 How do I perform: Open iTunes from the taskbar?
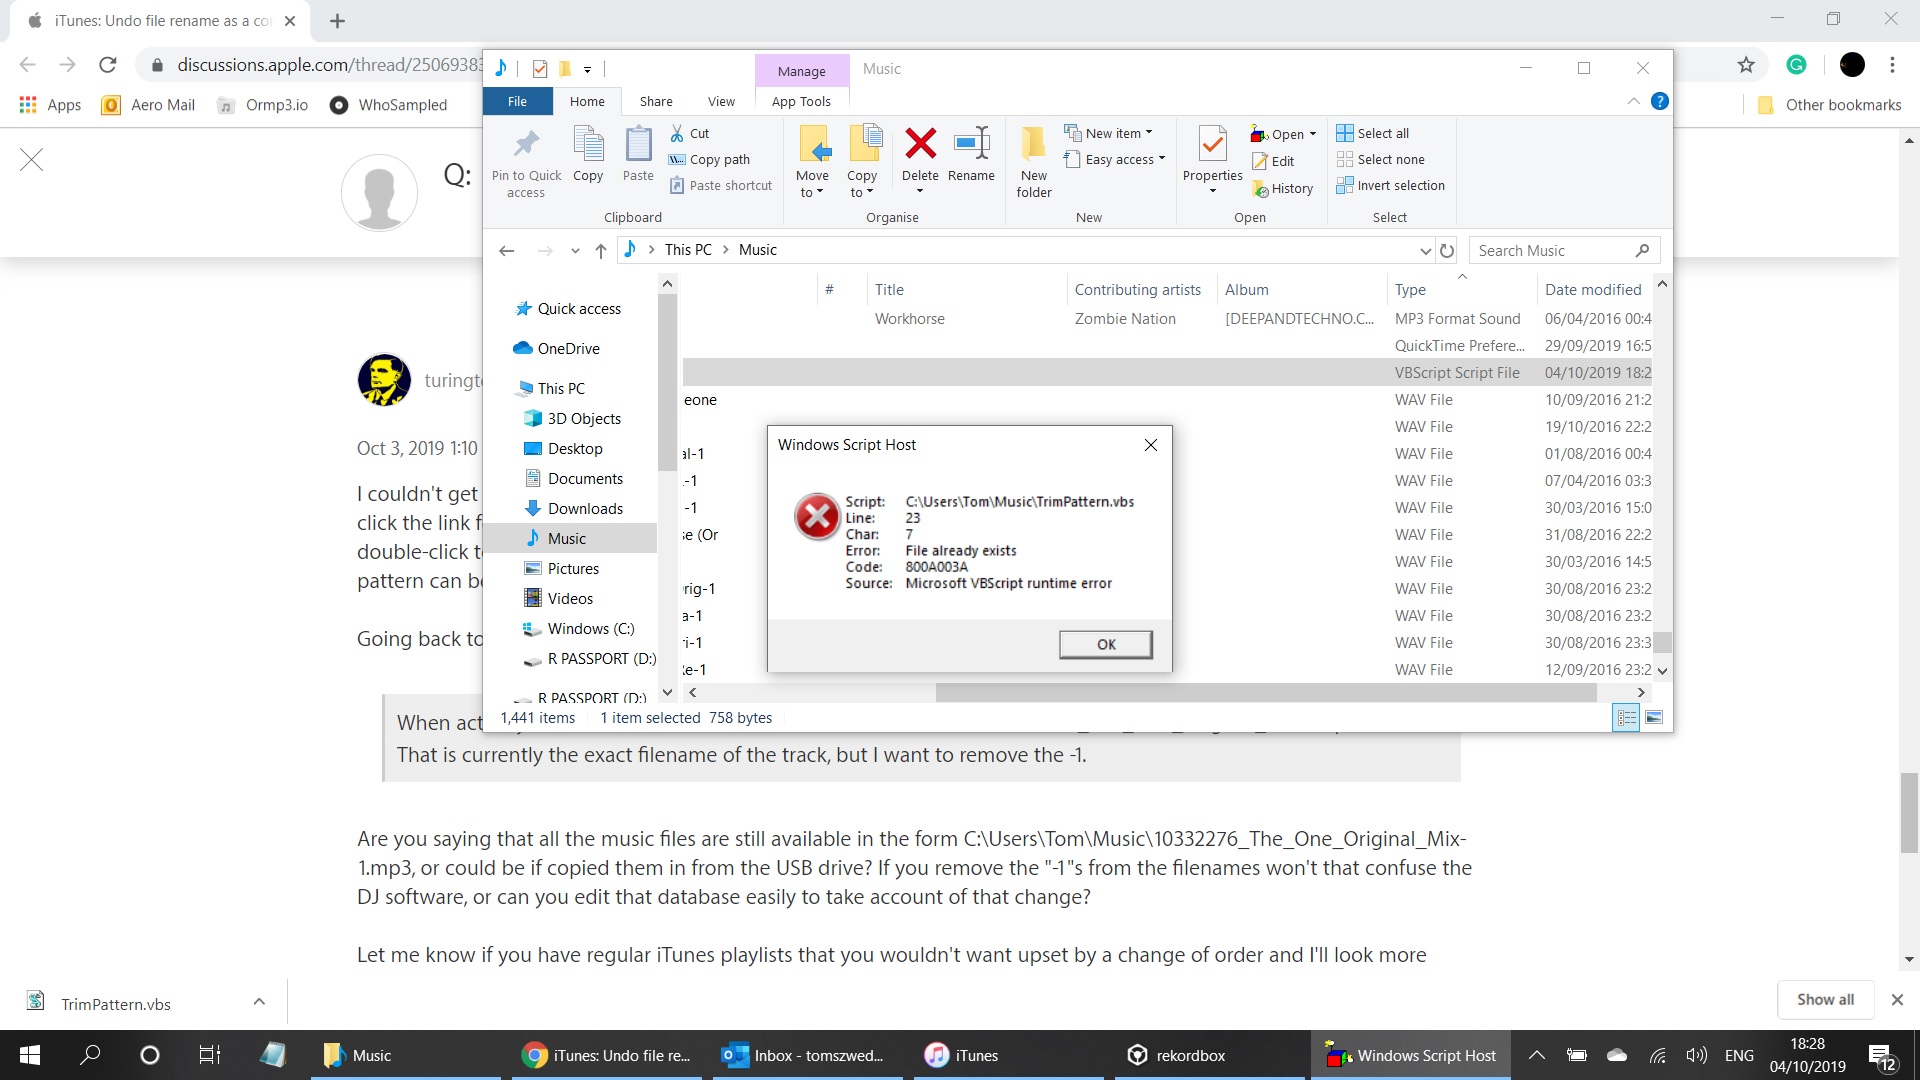(962, 1055)
